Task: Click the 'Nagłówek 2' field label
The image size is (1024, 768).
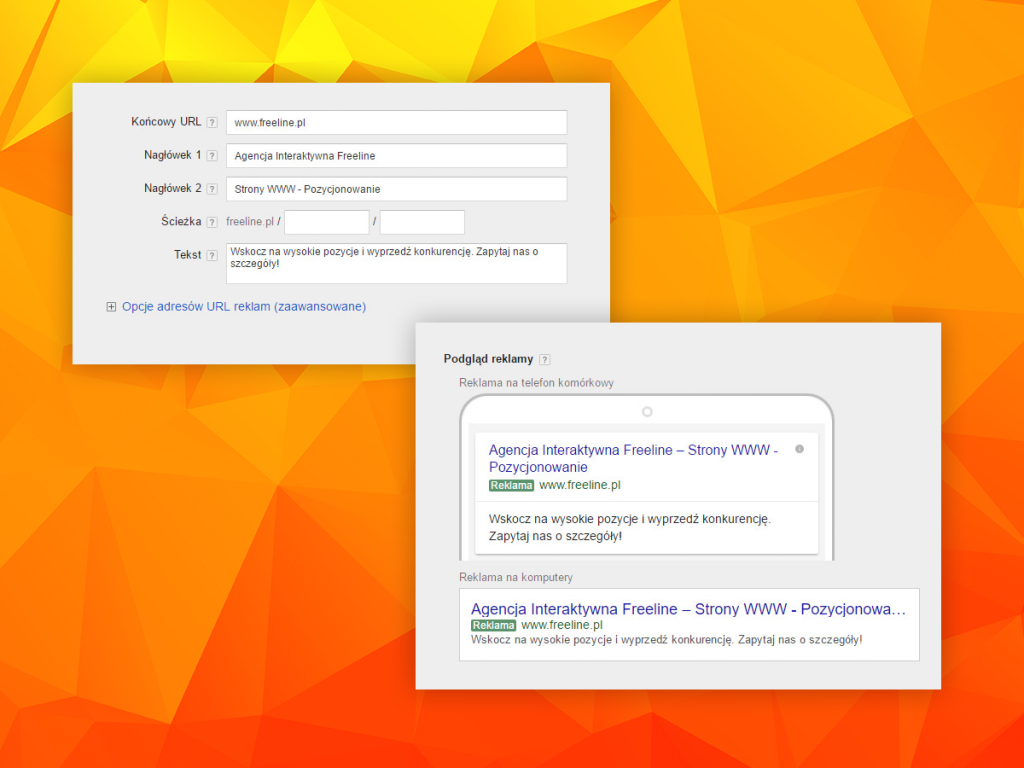Action: 172,188
